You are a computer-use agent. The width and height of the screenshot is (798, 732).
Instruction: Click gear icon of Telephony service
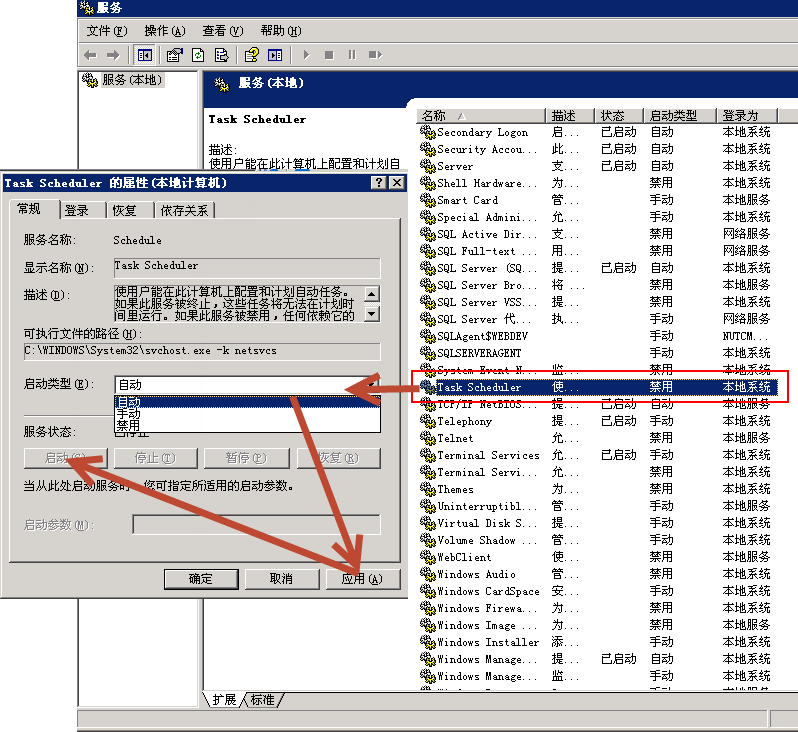pos(428,421)
